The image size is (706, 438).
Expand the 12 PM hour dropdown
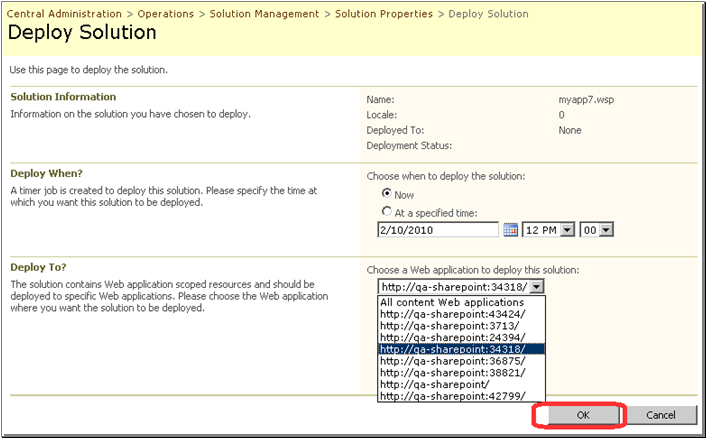click(568, 230)
